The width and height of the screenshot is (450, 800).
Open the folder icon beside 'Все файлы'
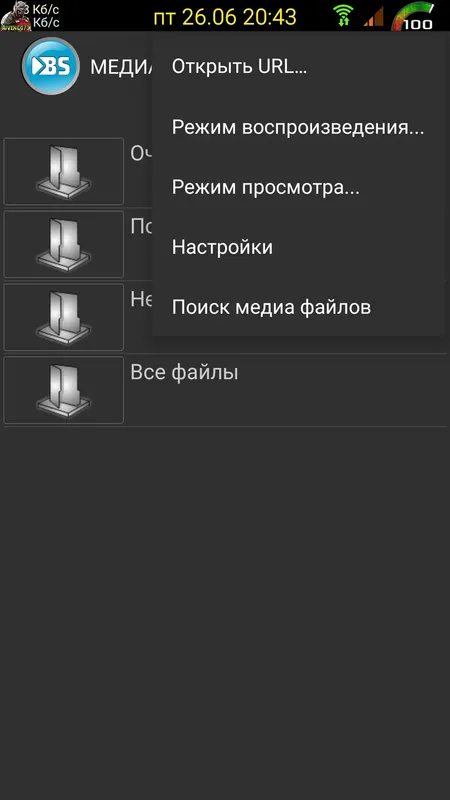[63, 390]
